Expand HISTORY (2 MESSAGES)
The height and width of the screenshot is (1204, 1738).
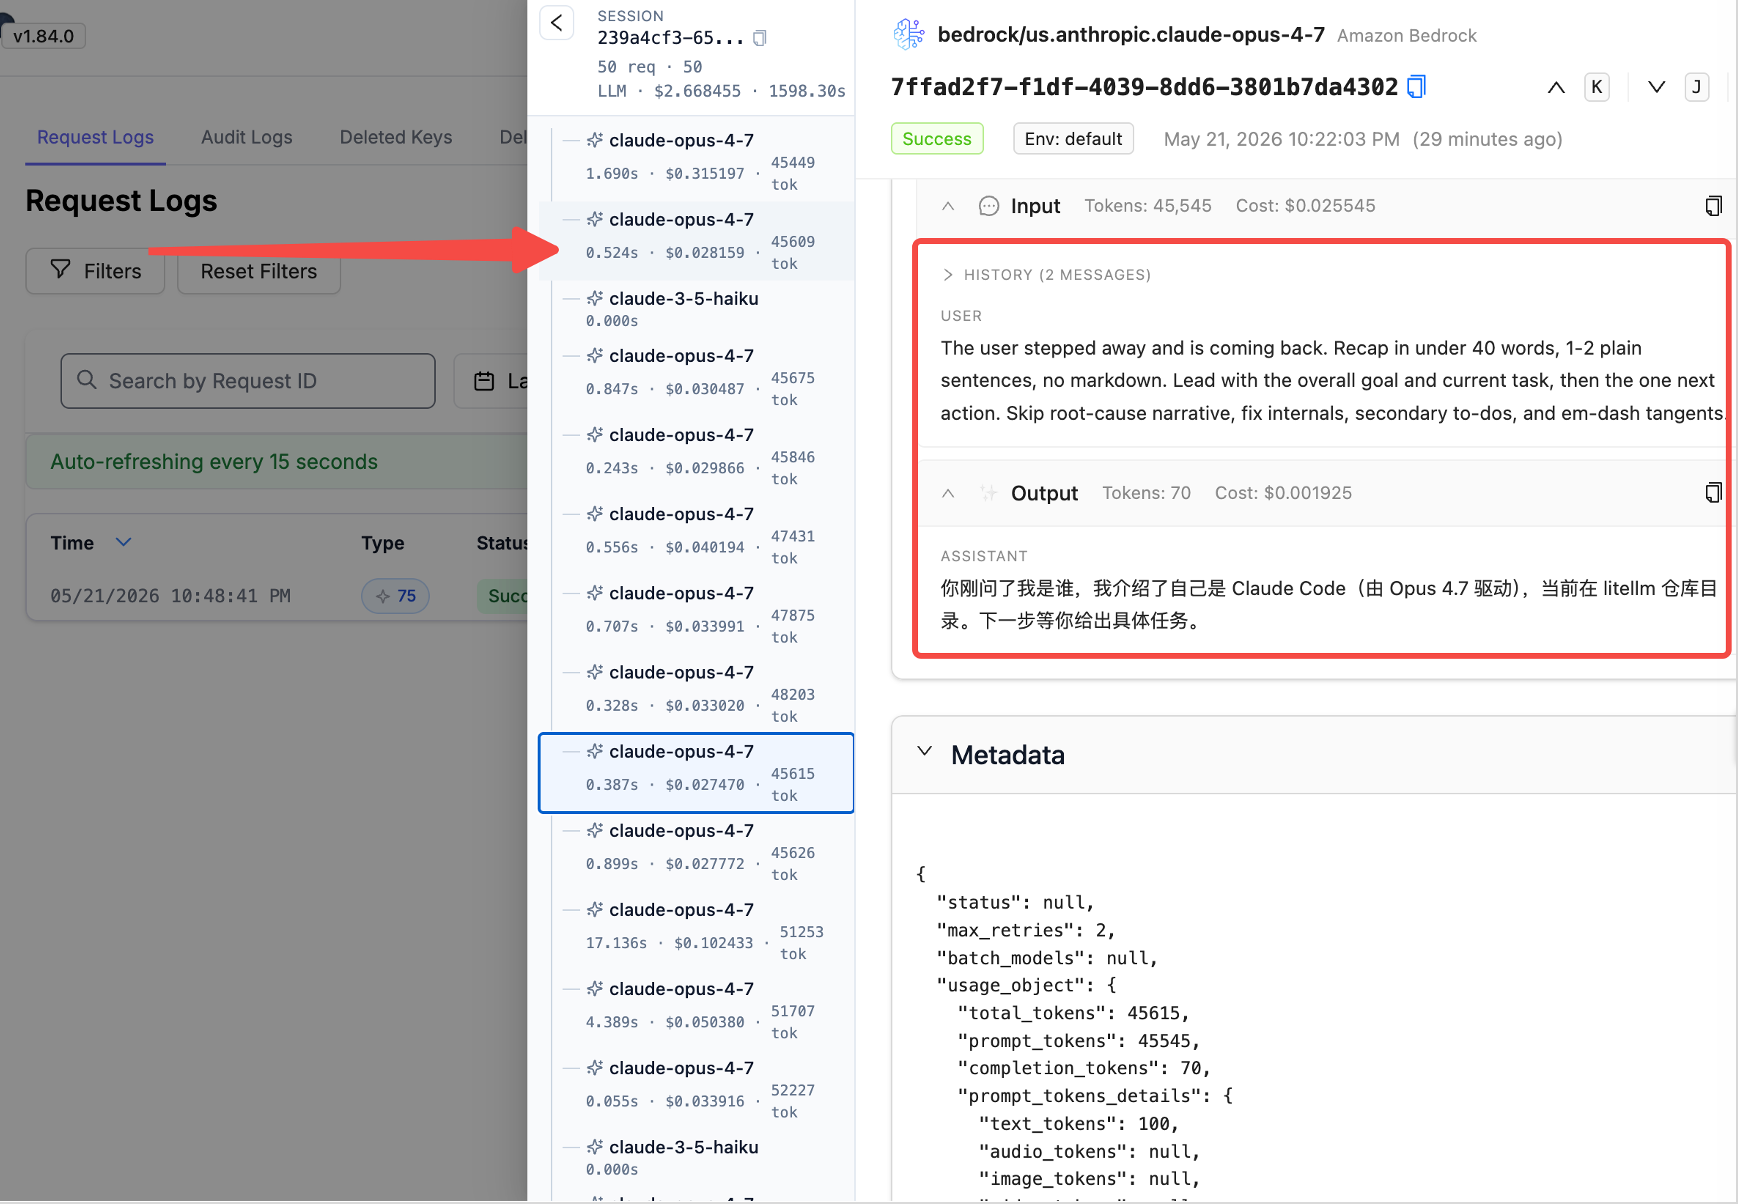coord(1046,275)
